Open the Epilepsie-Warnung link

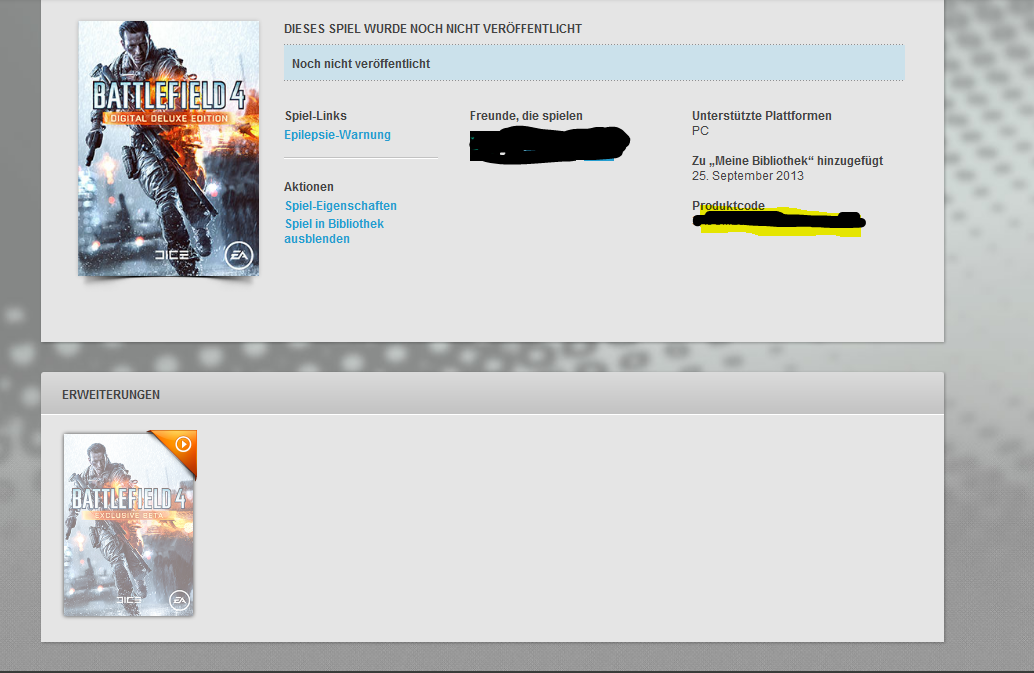337,134
